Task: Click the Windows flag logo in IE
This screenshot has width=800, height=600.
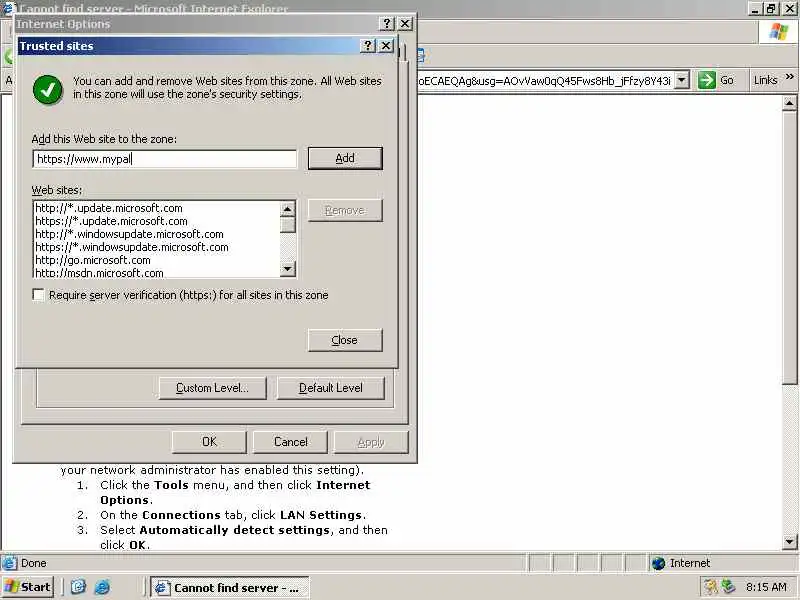Action: [x=779, y=32]
